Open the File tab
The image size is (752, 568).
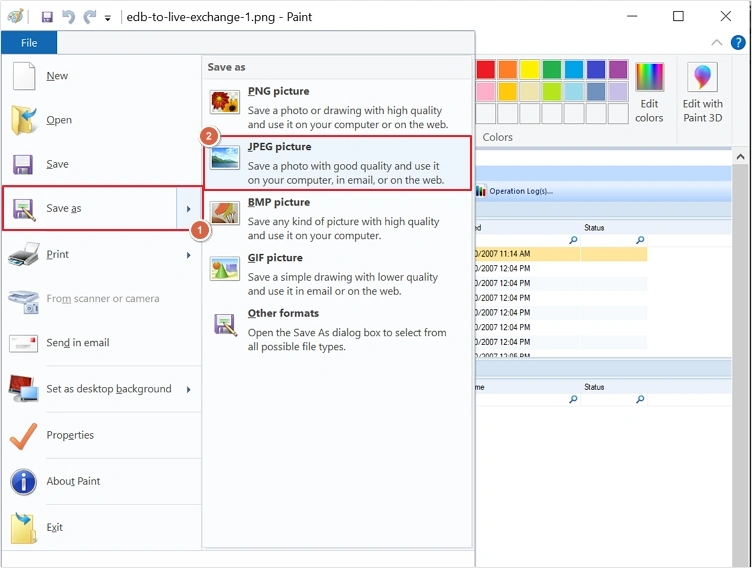pos(29,43)
